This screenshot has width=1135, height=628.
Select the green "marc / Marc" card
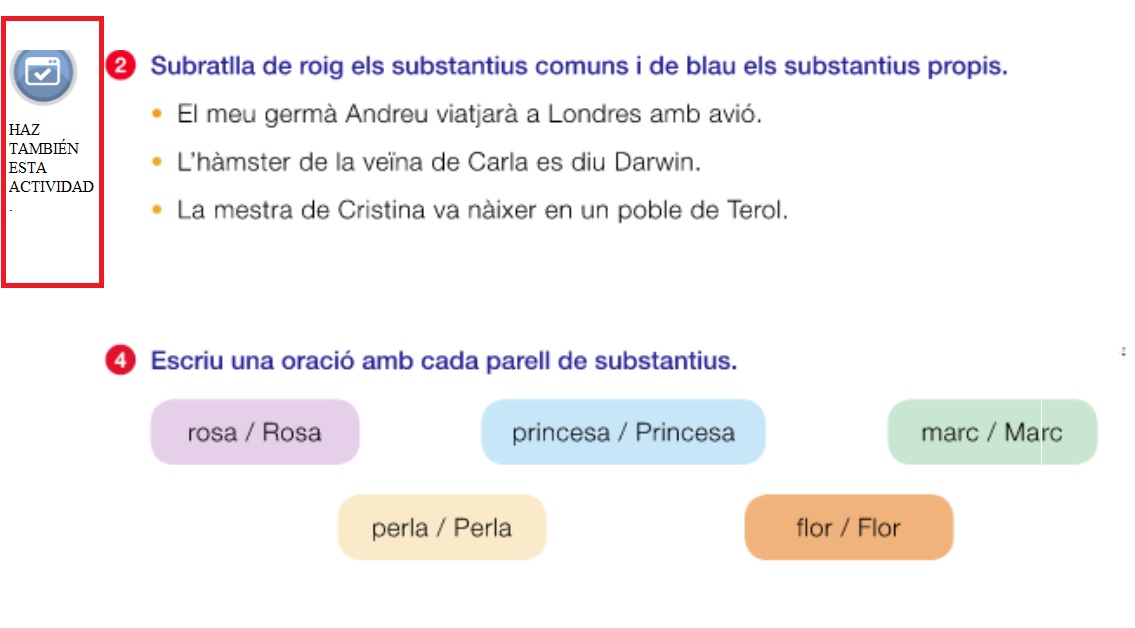[x=992, y=432]
